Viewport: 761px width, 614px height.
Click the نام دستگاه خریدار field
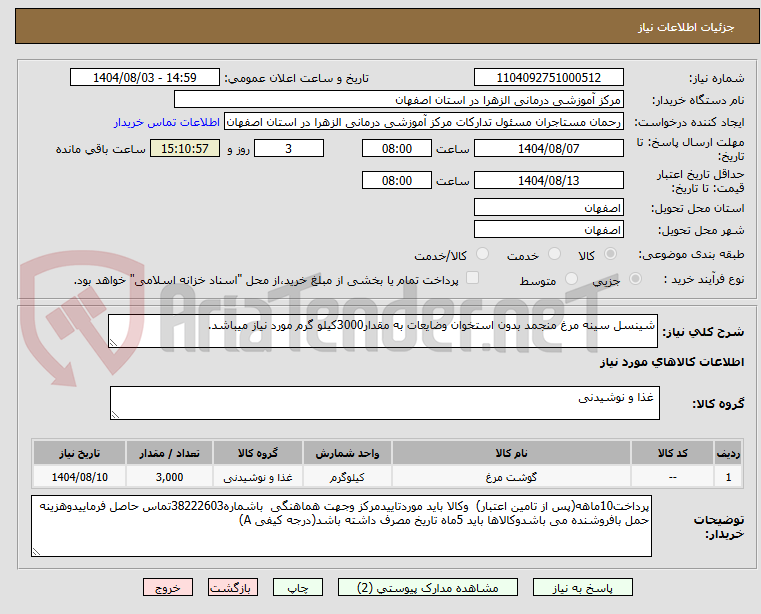point(398,100)
